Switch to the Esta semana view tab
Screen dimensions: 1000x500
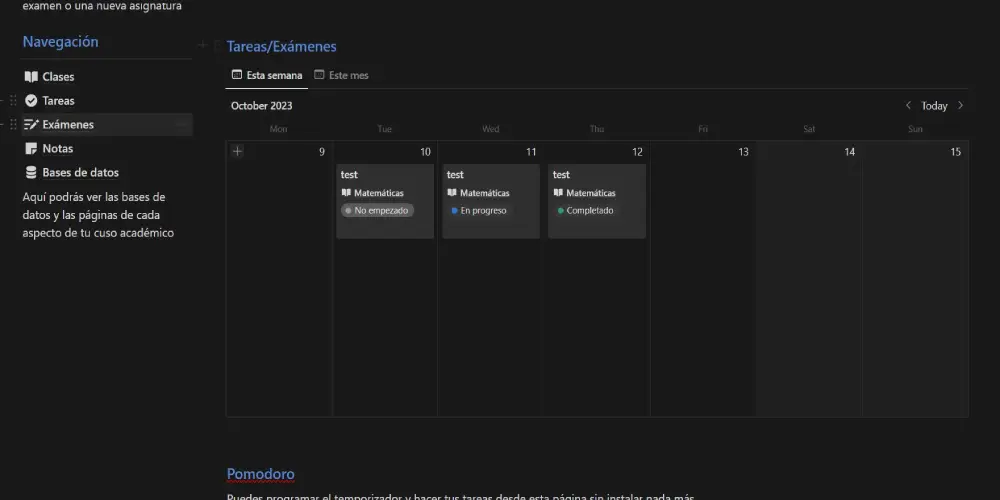click(267, 75)
